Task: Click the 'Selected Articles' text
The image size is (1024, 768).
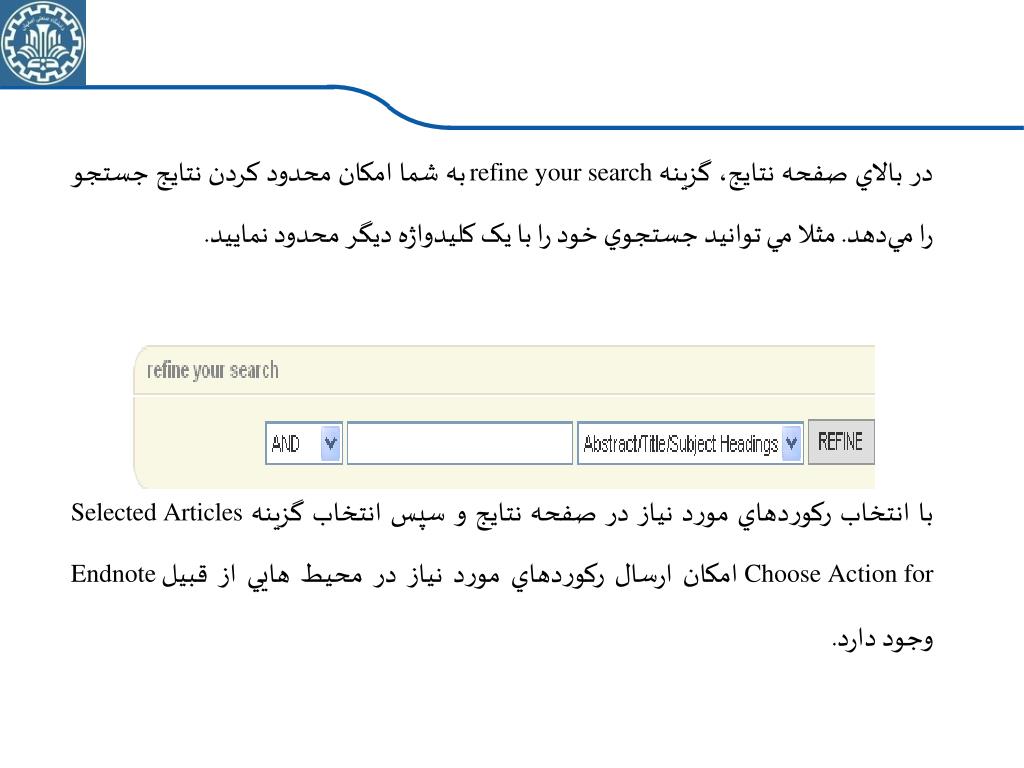Action: tap(157, 513)
